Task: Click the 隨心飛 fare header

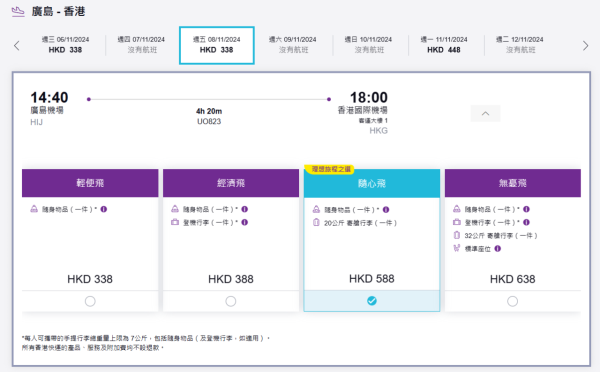Action: click(x=372, y=183)
